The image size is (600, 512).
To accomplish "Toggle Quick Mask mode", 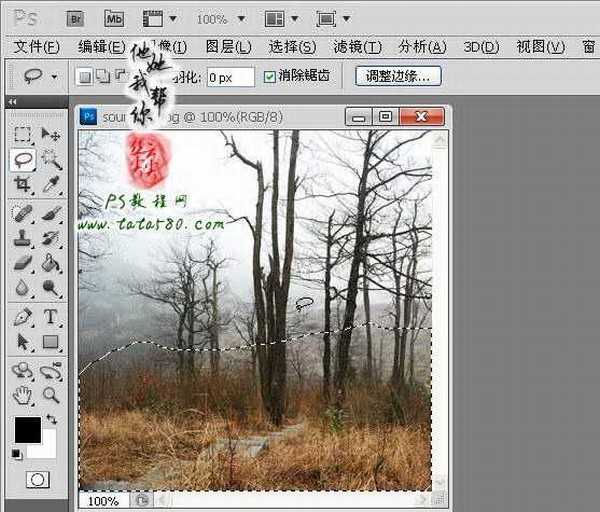I will [x=37, y=480].
